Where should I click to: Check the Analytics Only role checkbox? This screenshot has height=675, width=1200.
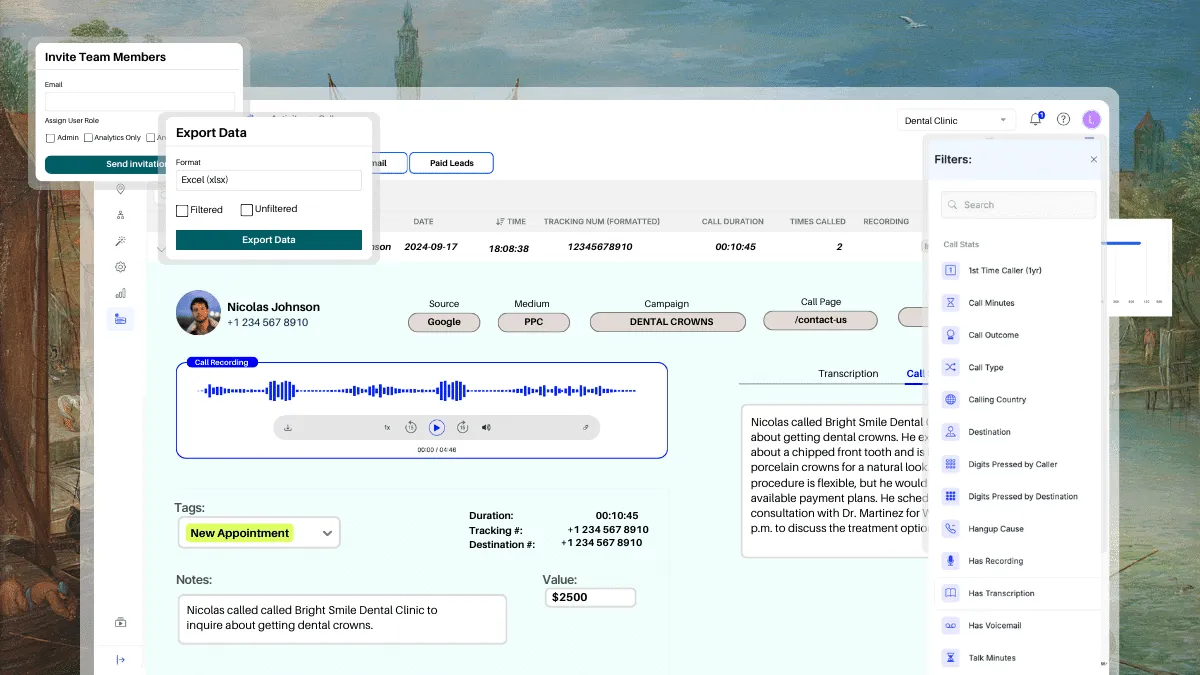tap(88, 138)
